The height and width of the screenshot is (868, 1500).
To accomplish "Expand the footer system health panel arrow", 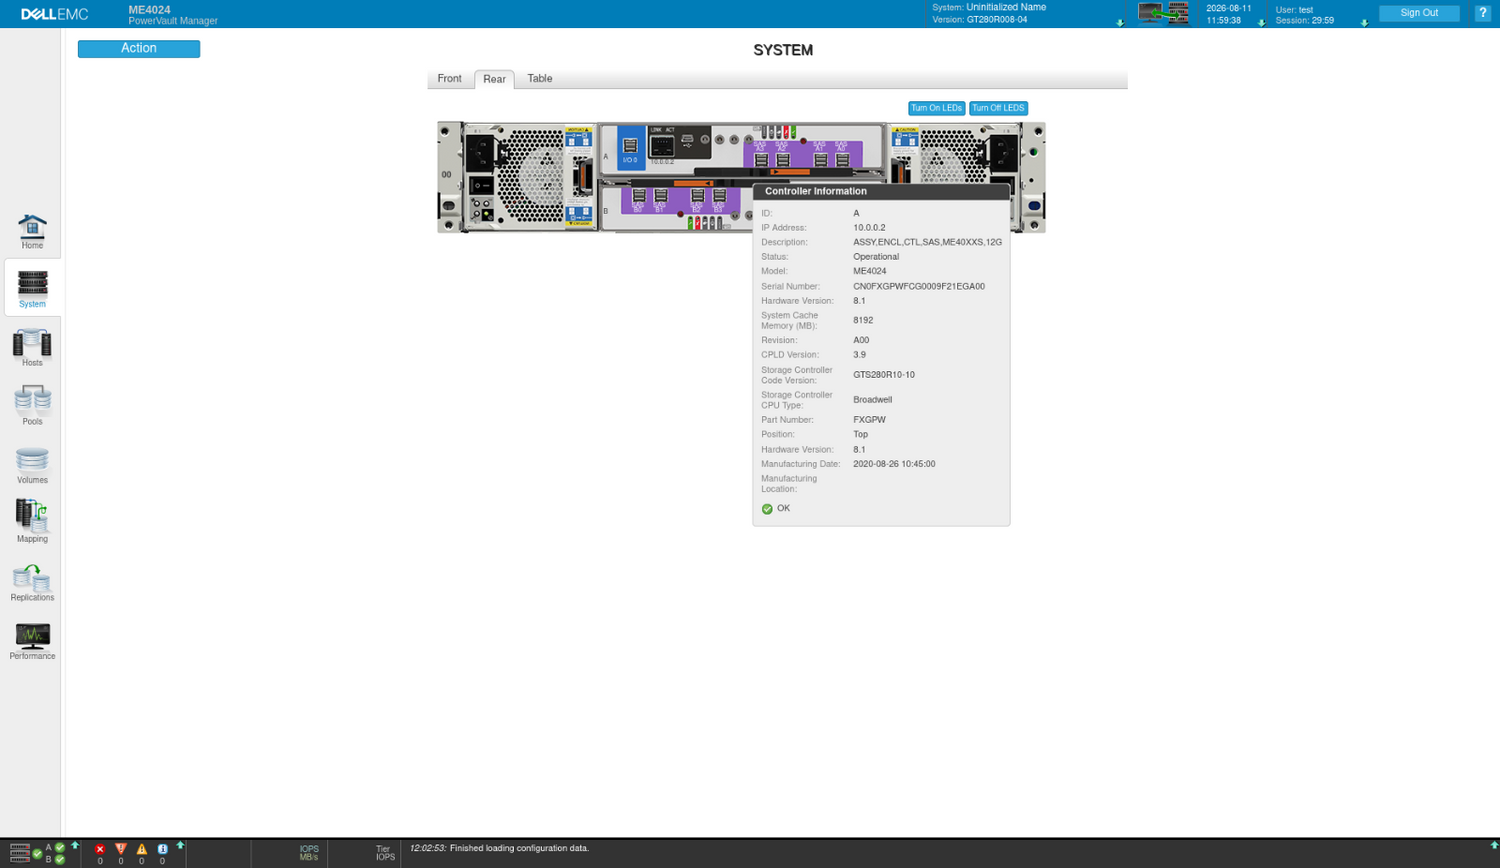I will 75,845.
